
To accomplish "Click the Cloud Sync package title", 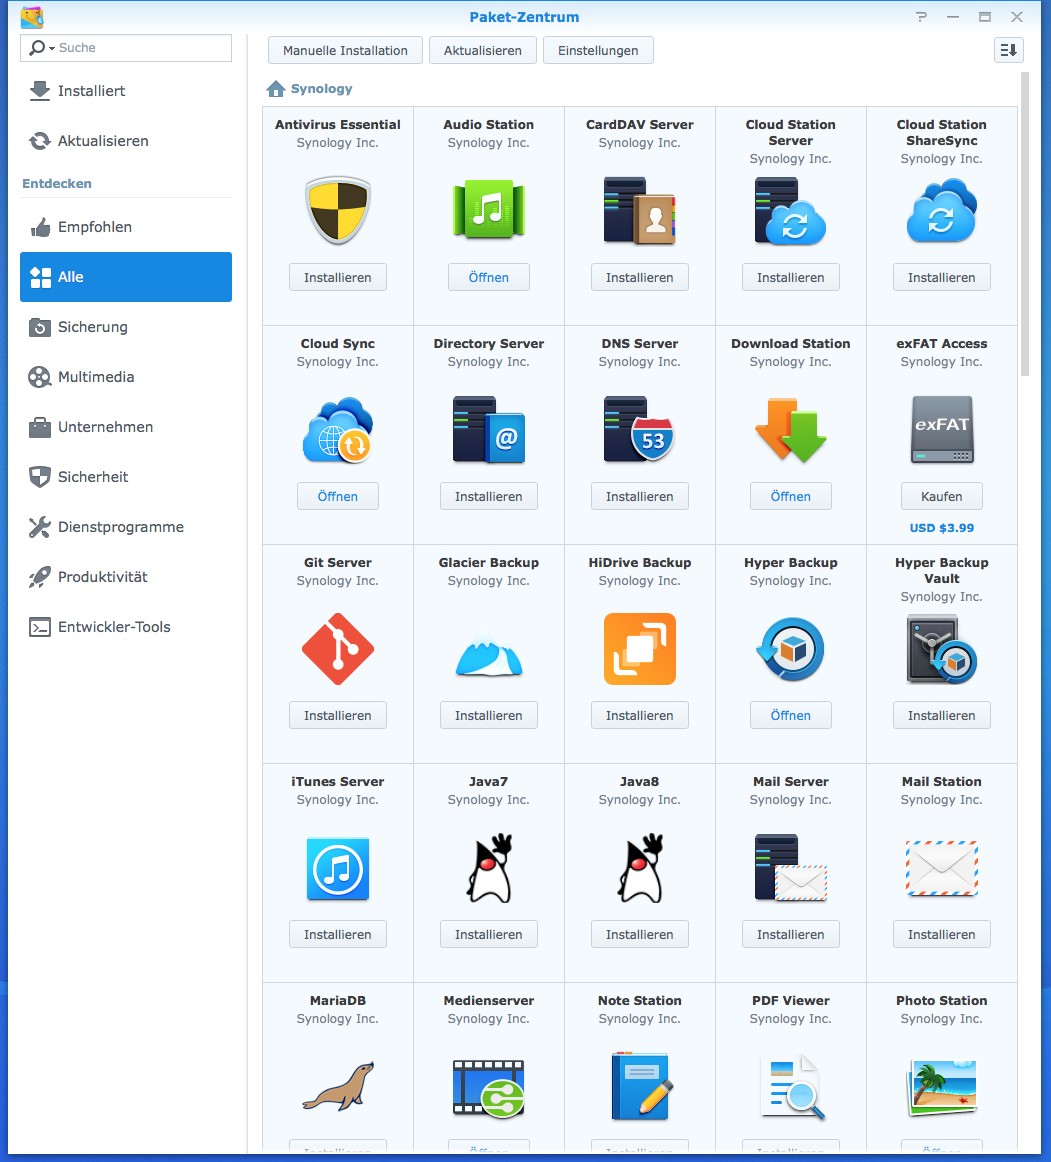I will point(338,344).
